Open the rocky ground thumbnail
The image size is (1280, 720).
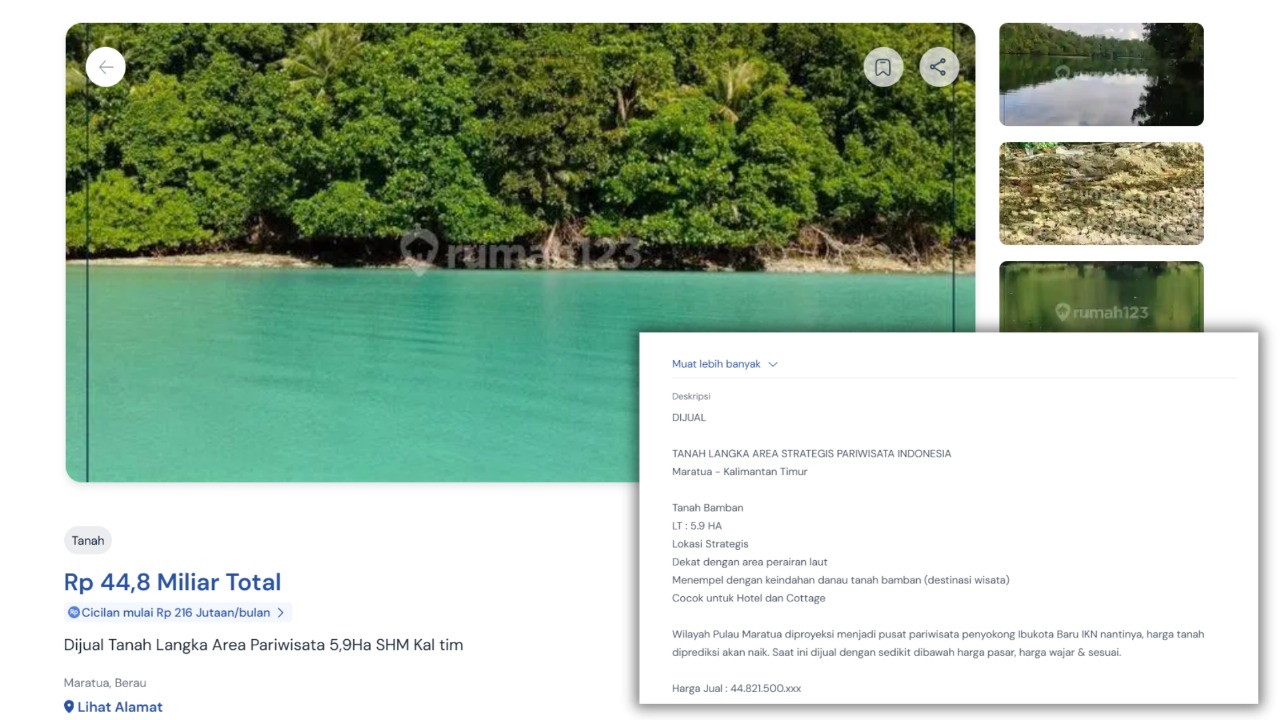click(x=1101, y=194)
